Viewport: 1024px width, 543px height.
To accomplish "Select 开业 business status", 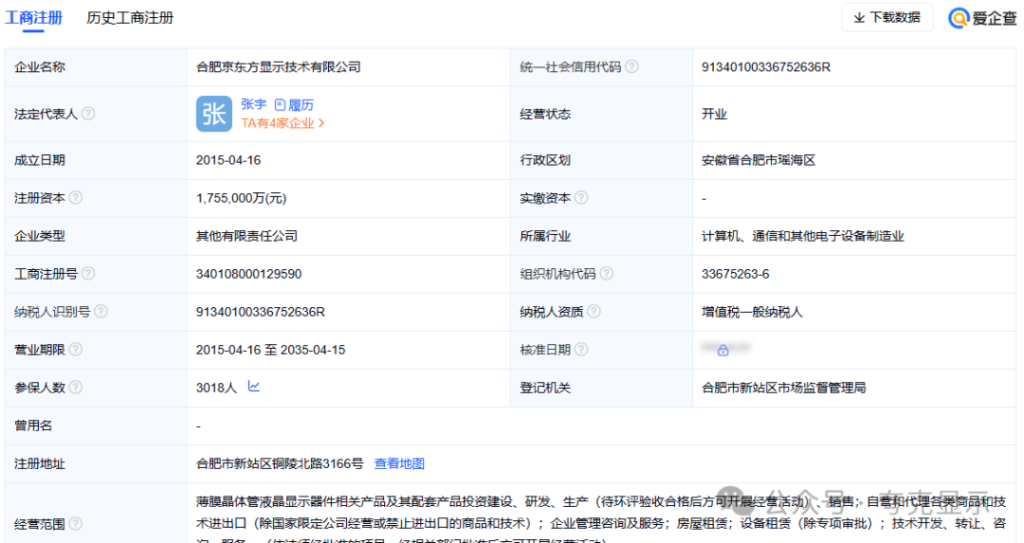I will pyautogui.click(x=714, y=114).
